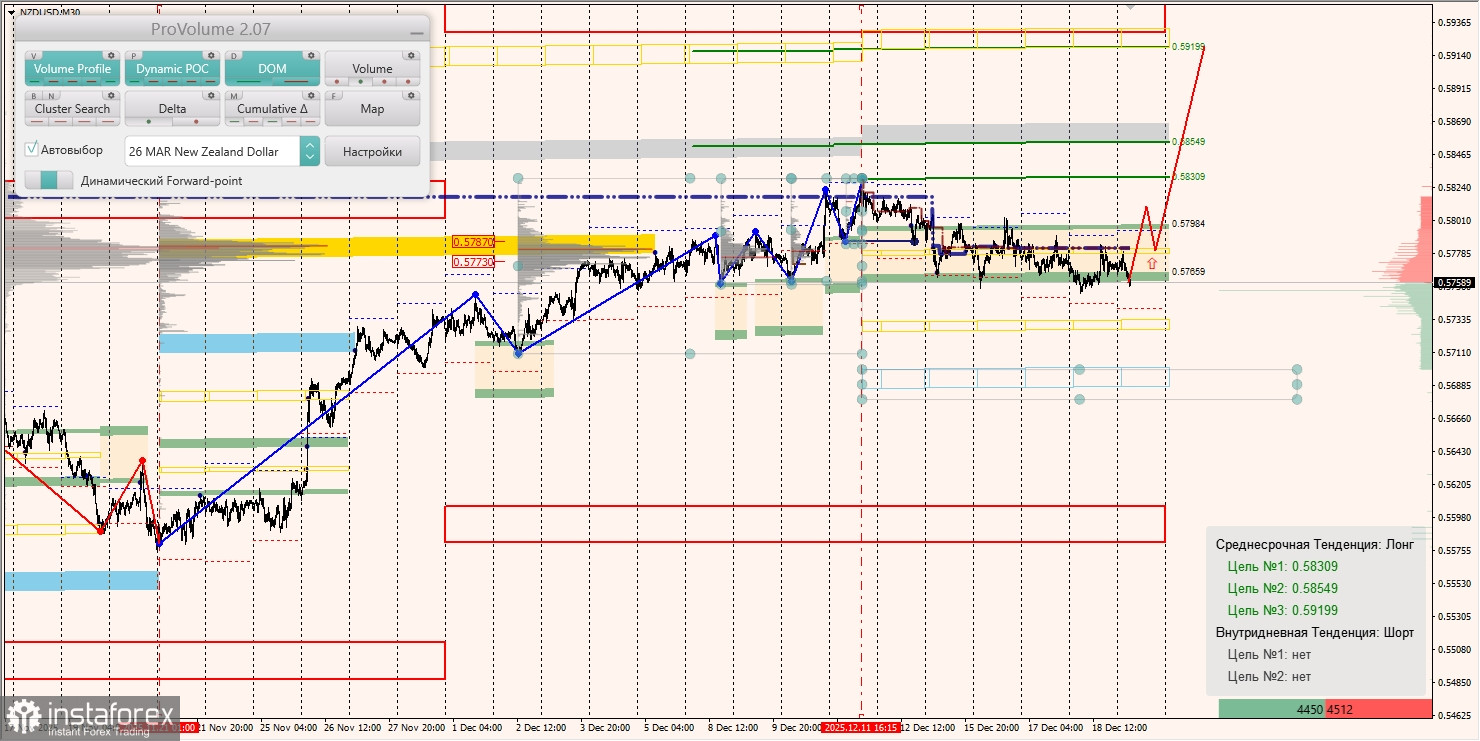Click the DOM settings gear icon

311,56
